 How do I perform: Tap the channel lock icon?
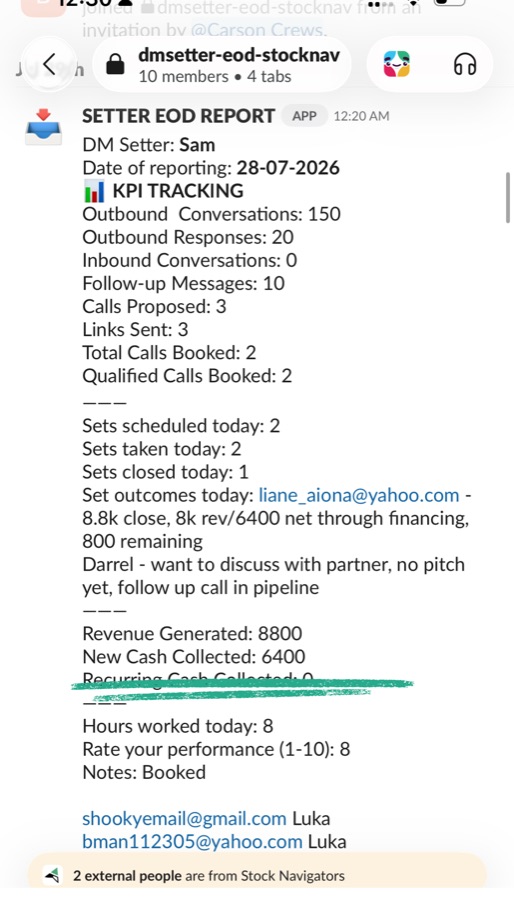(x=115, y=64)
